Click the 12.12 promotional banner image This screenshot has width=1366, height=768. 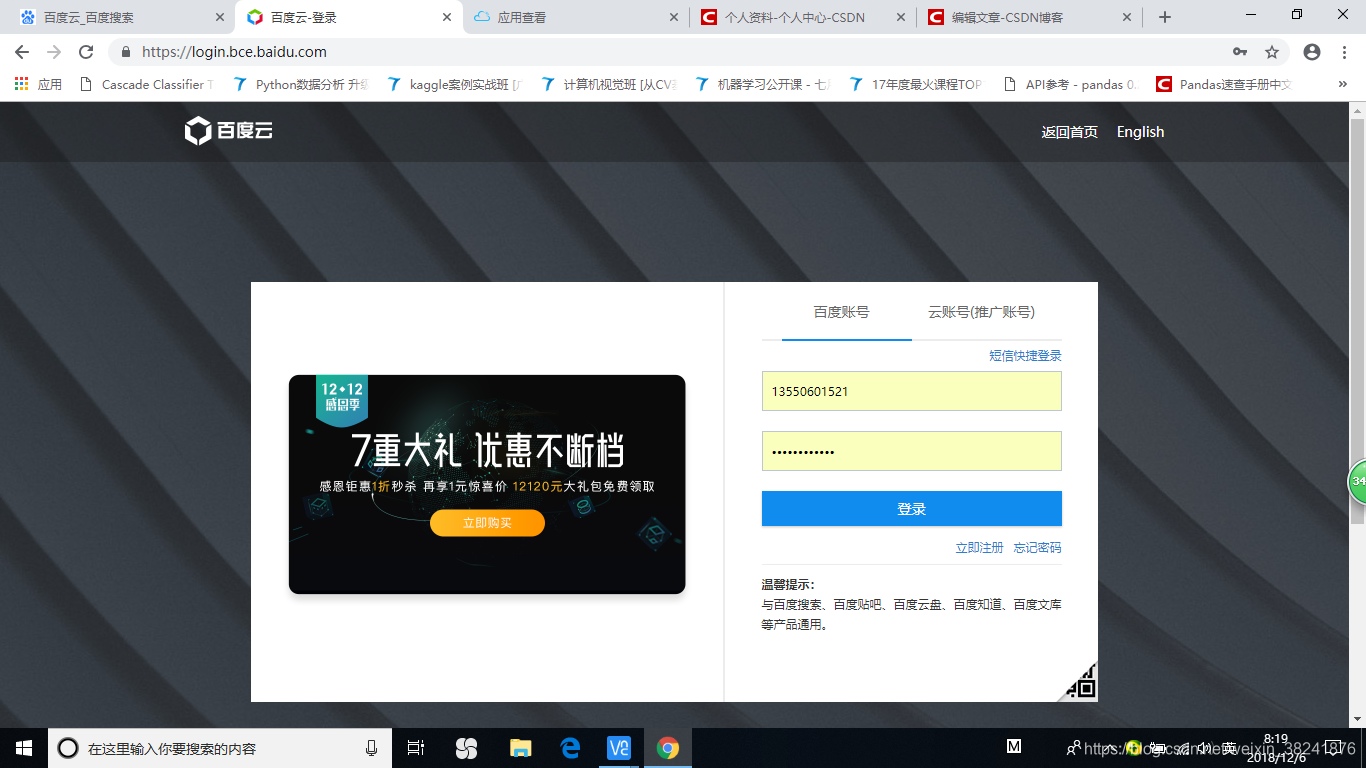coord(487,484)
